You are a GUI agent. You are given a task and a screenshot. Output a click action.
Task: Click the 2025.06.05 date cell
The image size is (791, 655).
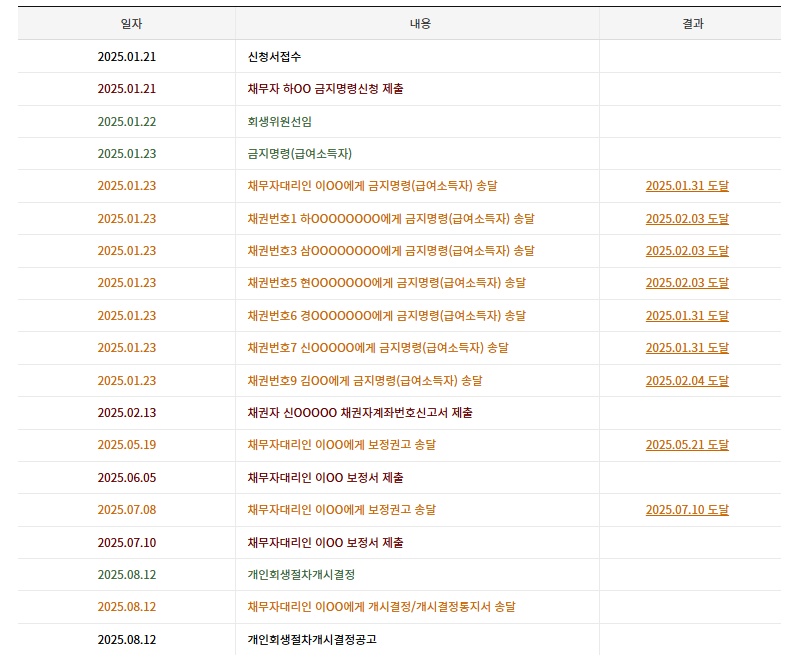(127, 477)
